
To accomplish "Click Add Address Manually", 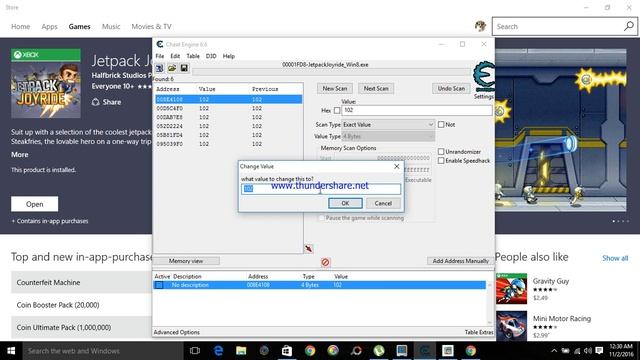I will 460,261.
